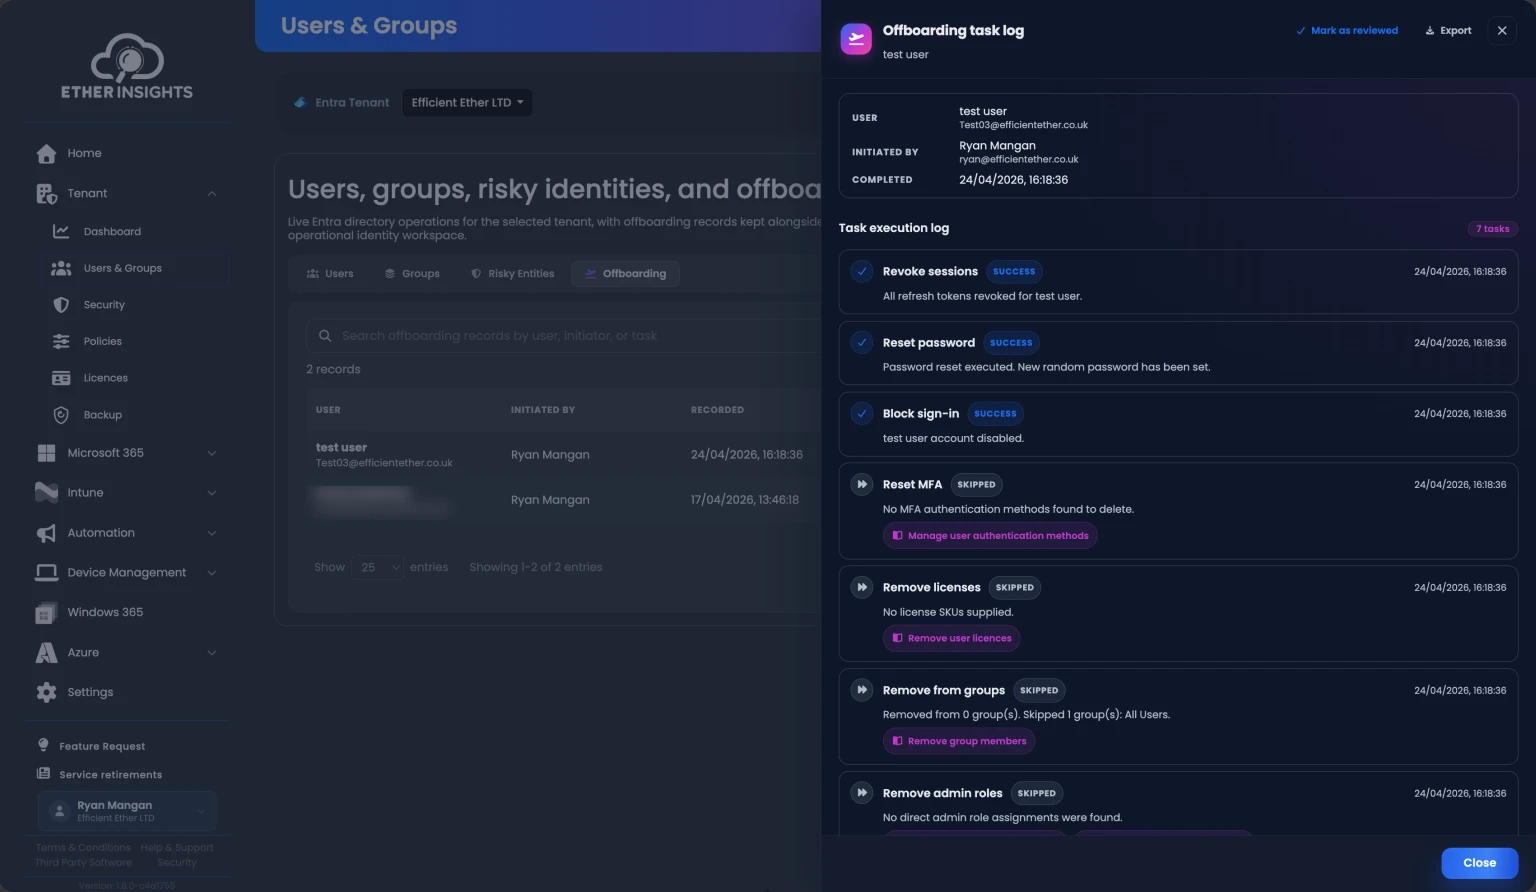The width and height of the screenshot is (1536, 892).
Task: Open Remove group members link
Action: (x=959, y=741)
